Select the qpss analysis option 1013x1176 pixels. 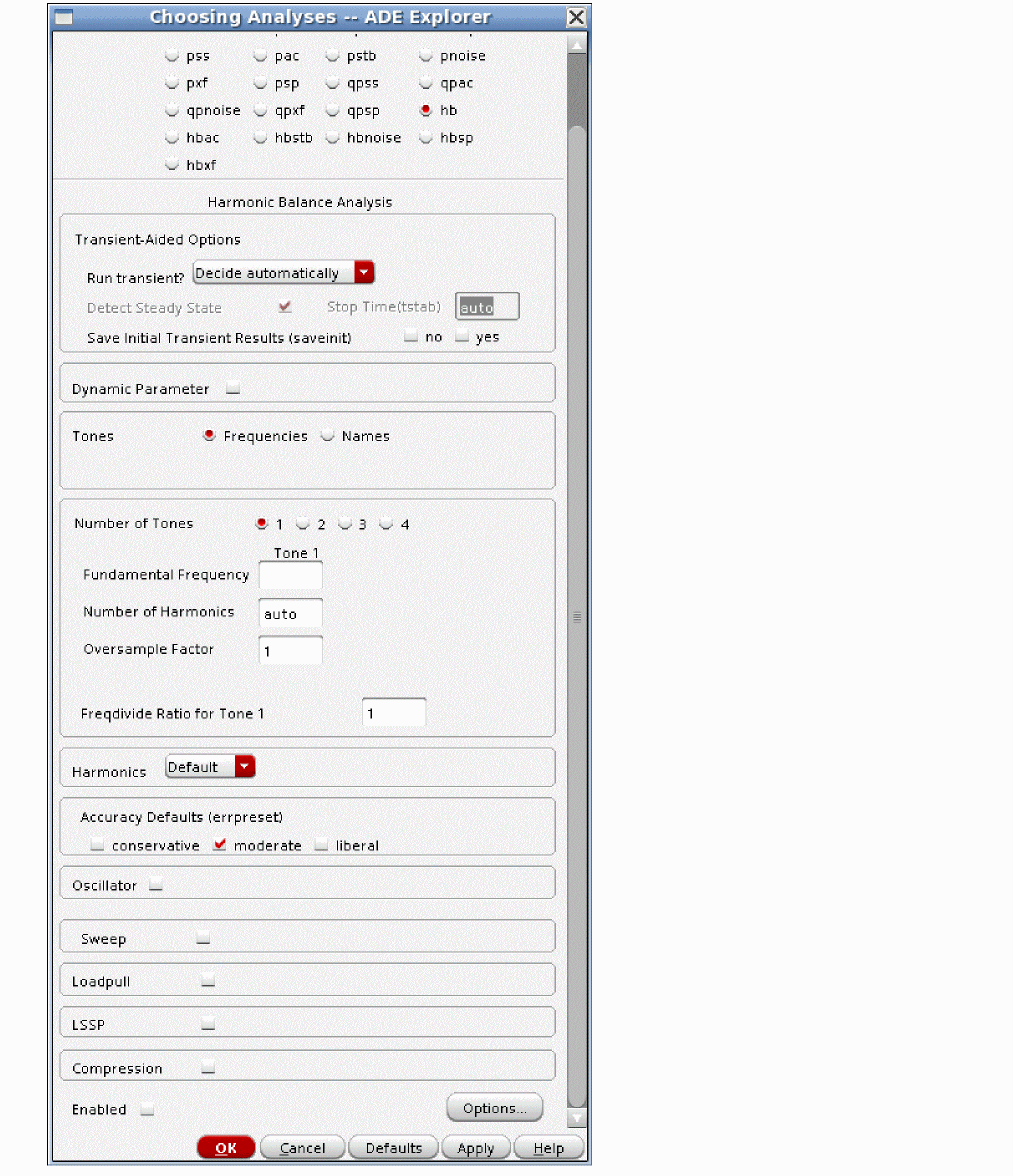[333, 83]
